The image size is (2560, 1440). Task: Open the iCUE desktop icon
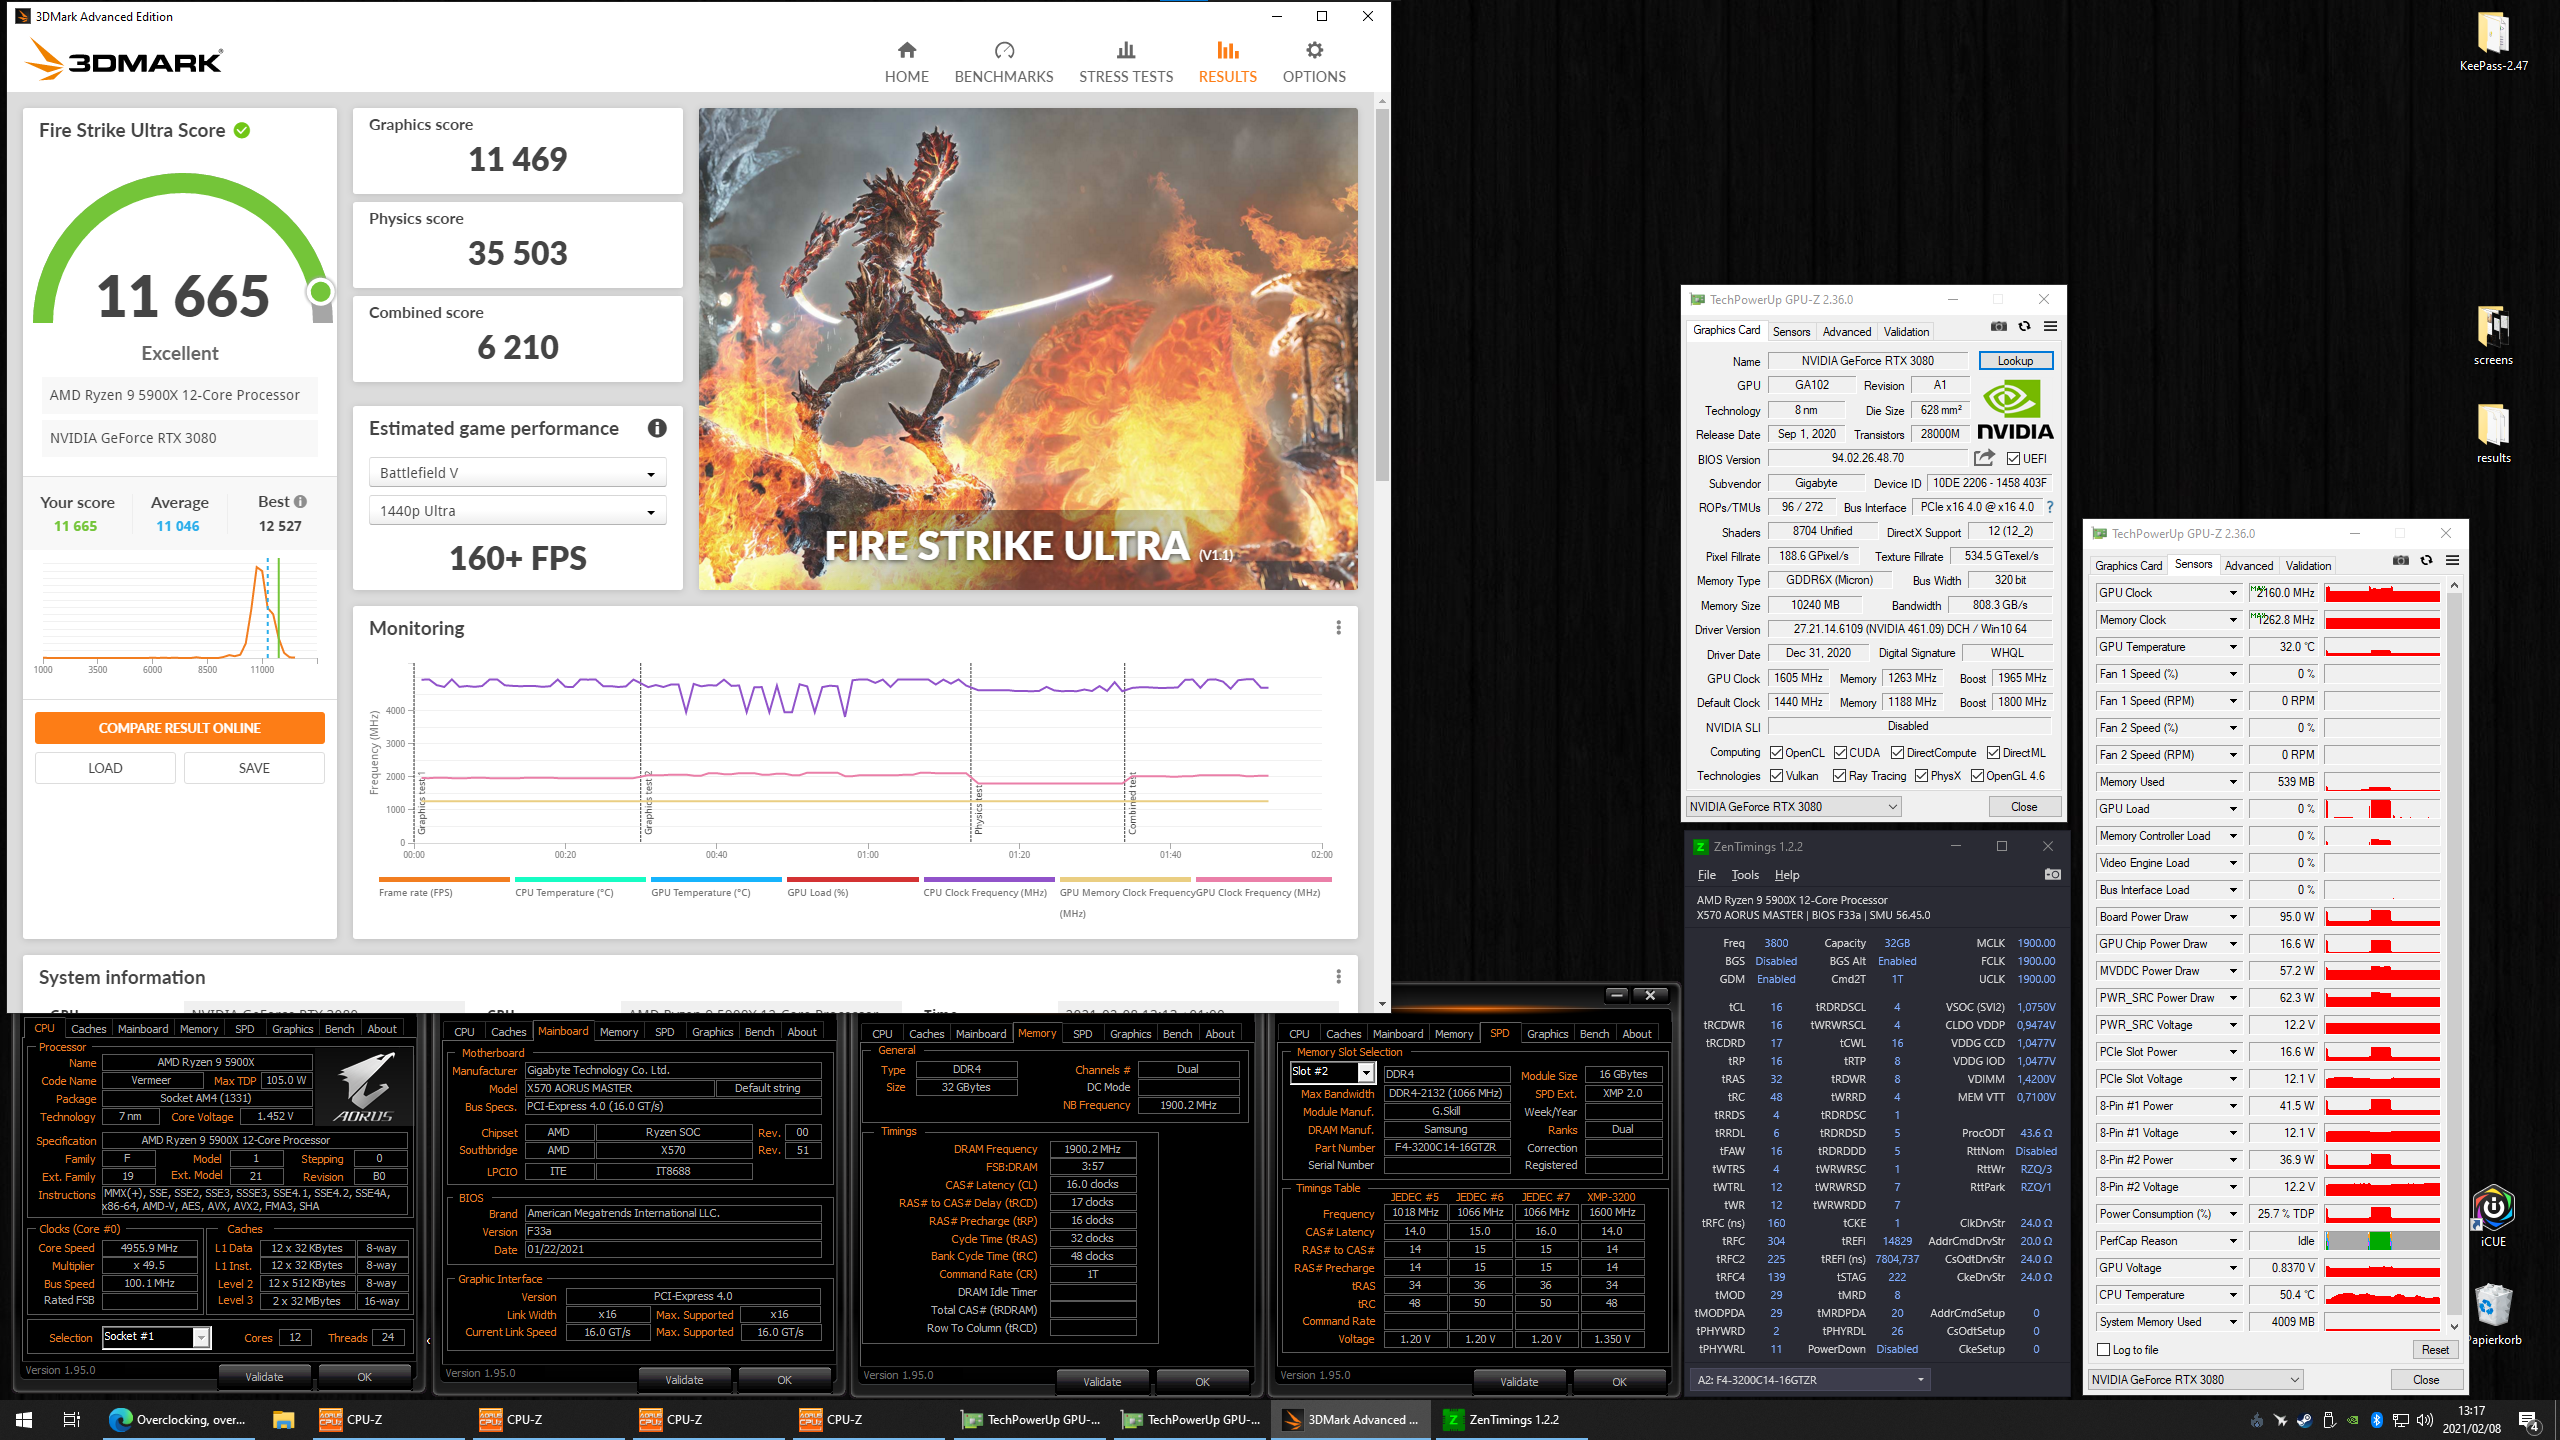click(x=2493, y=1216)
